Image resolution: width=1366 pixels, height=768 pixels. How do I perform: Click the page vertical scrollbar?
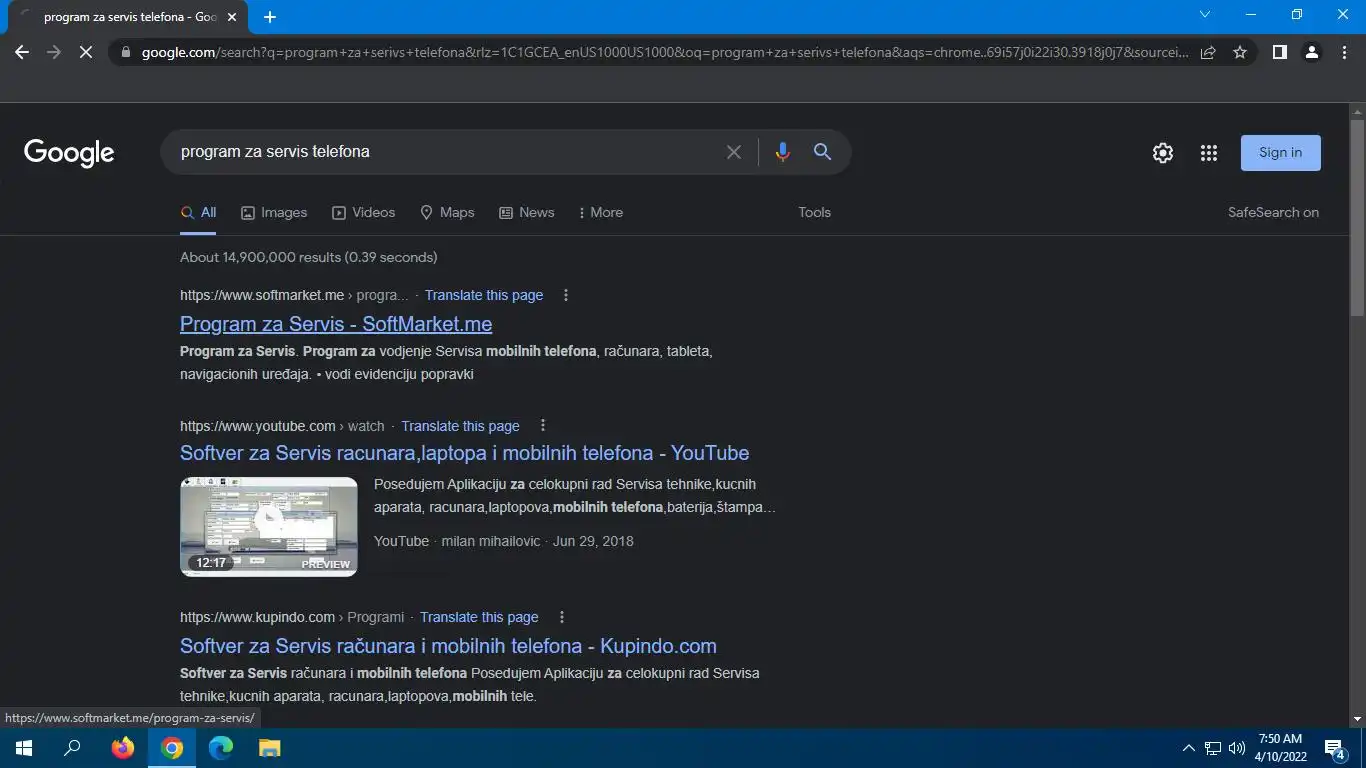[x=1357, y=216]
